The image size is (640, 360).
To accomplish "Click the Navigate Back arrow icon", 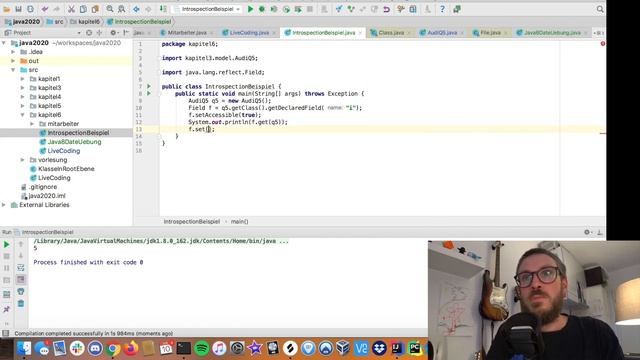I will (x=136, y=9).
